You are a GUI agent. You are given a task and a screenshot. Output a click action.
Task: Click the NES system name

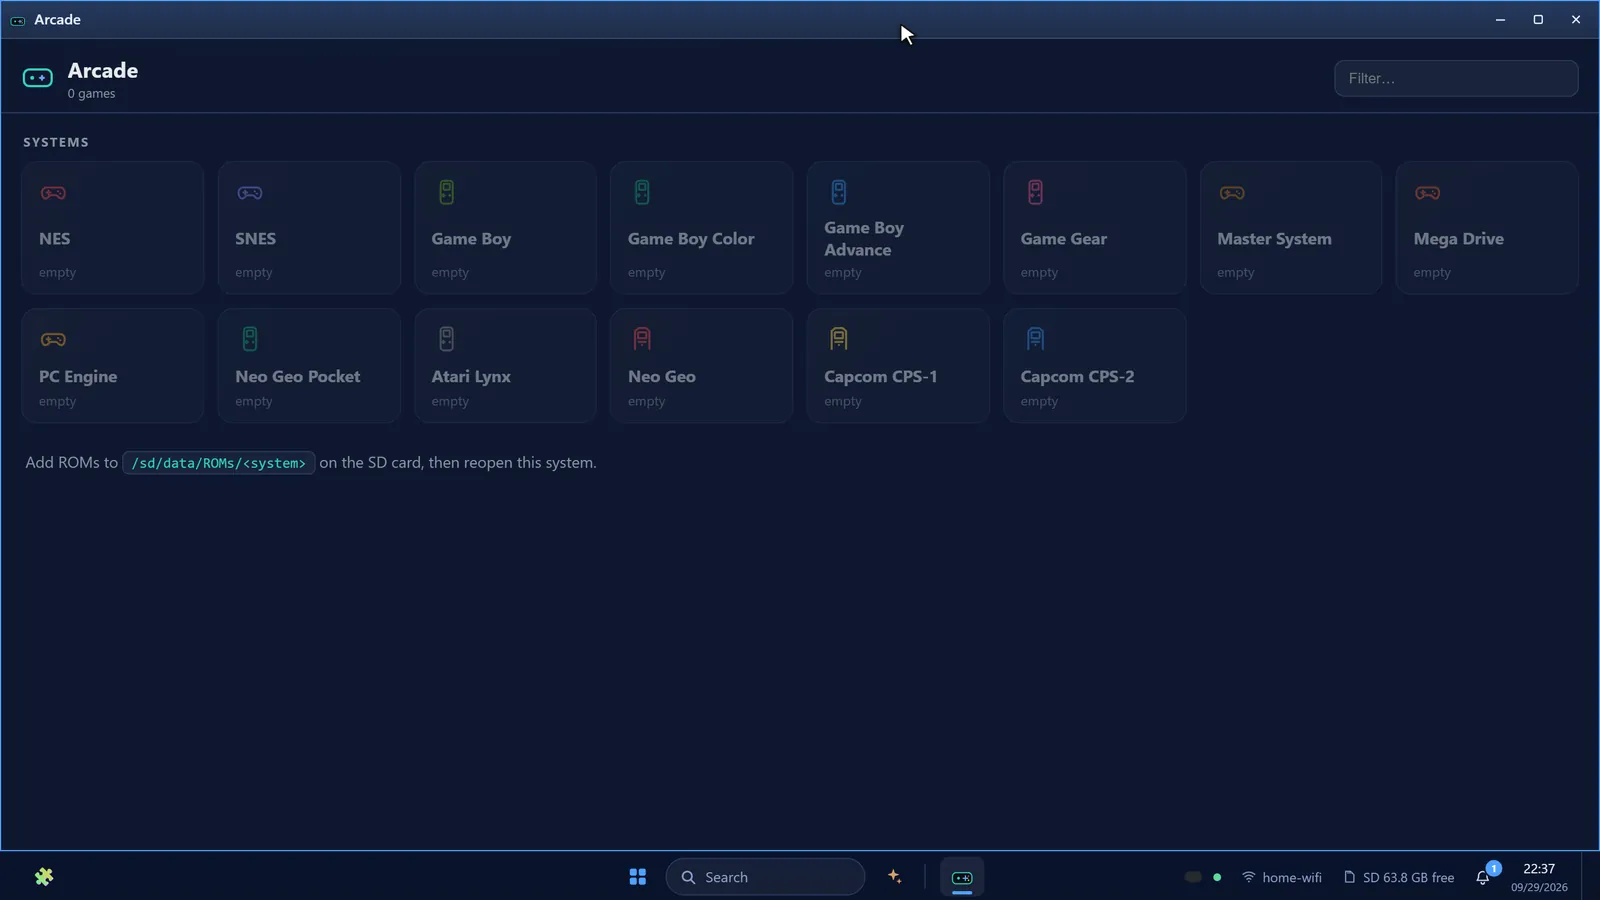55,239
